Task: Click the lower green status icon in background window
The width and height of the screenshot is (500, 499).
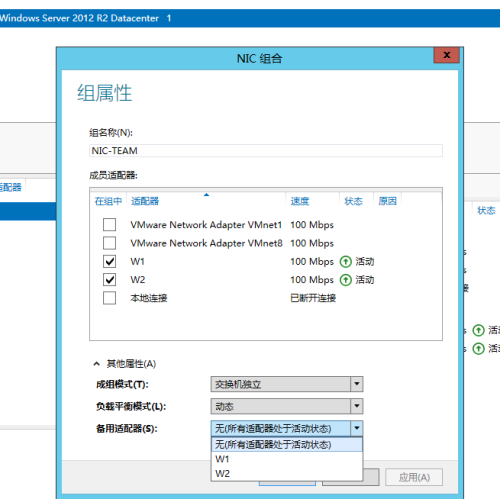Action: [479, 349]
